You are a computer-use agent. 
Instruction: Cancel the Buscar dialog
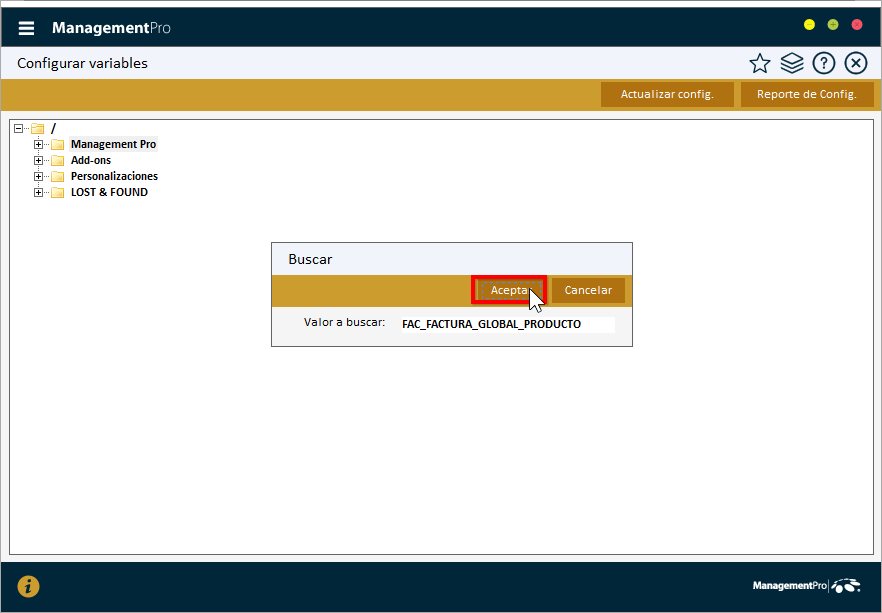[588, 290]
